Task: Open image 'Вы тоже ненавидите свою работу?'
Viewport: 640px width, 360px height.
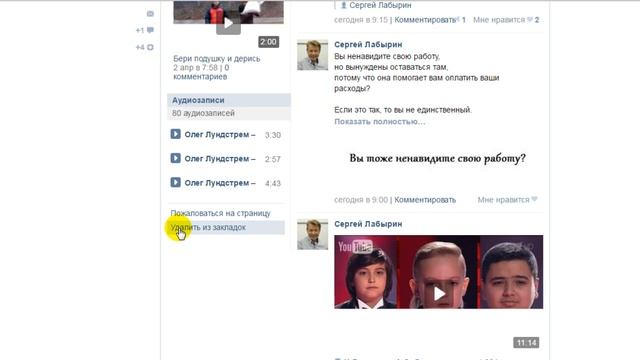Action: [438, 158]
